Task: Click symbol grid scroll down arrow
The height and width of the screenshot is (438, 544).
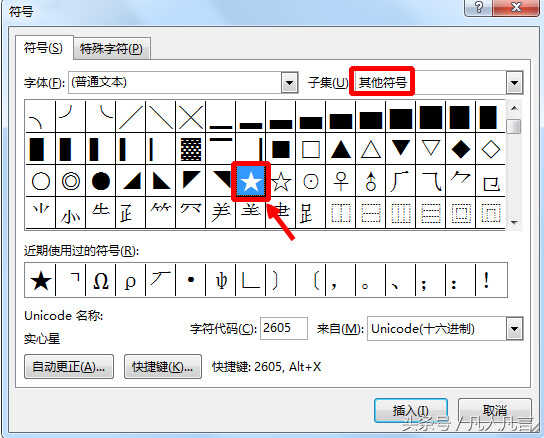Action: (514, 221)
